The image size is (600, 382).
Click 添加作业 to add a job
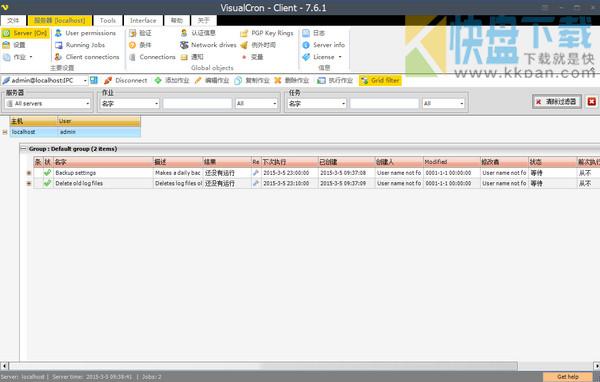click(172, 80)
